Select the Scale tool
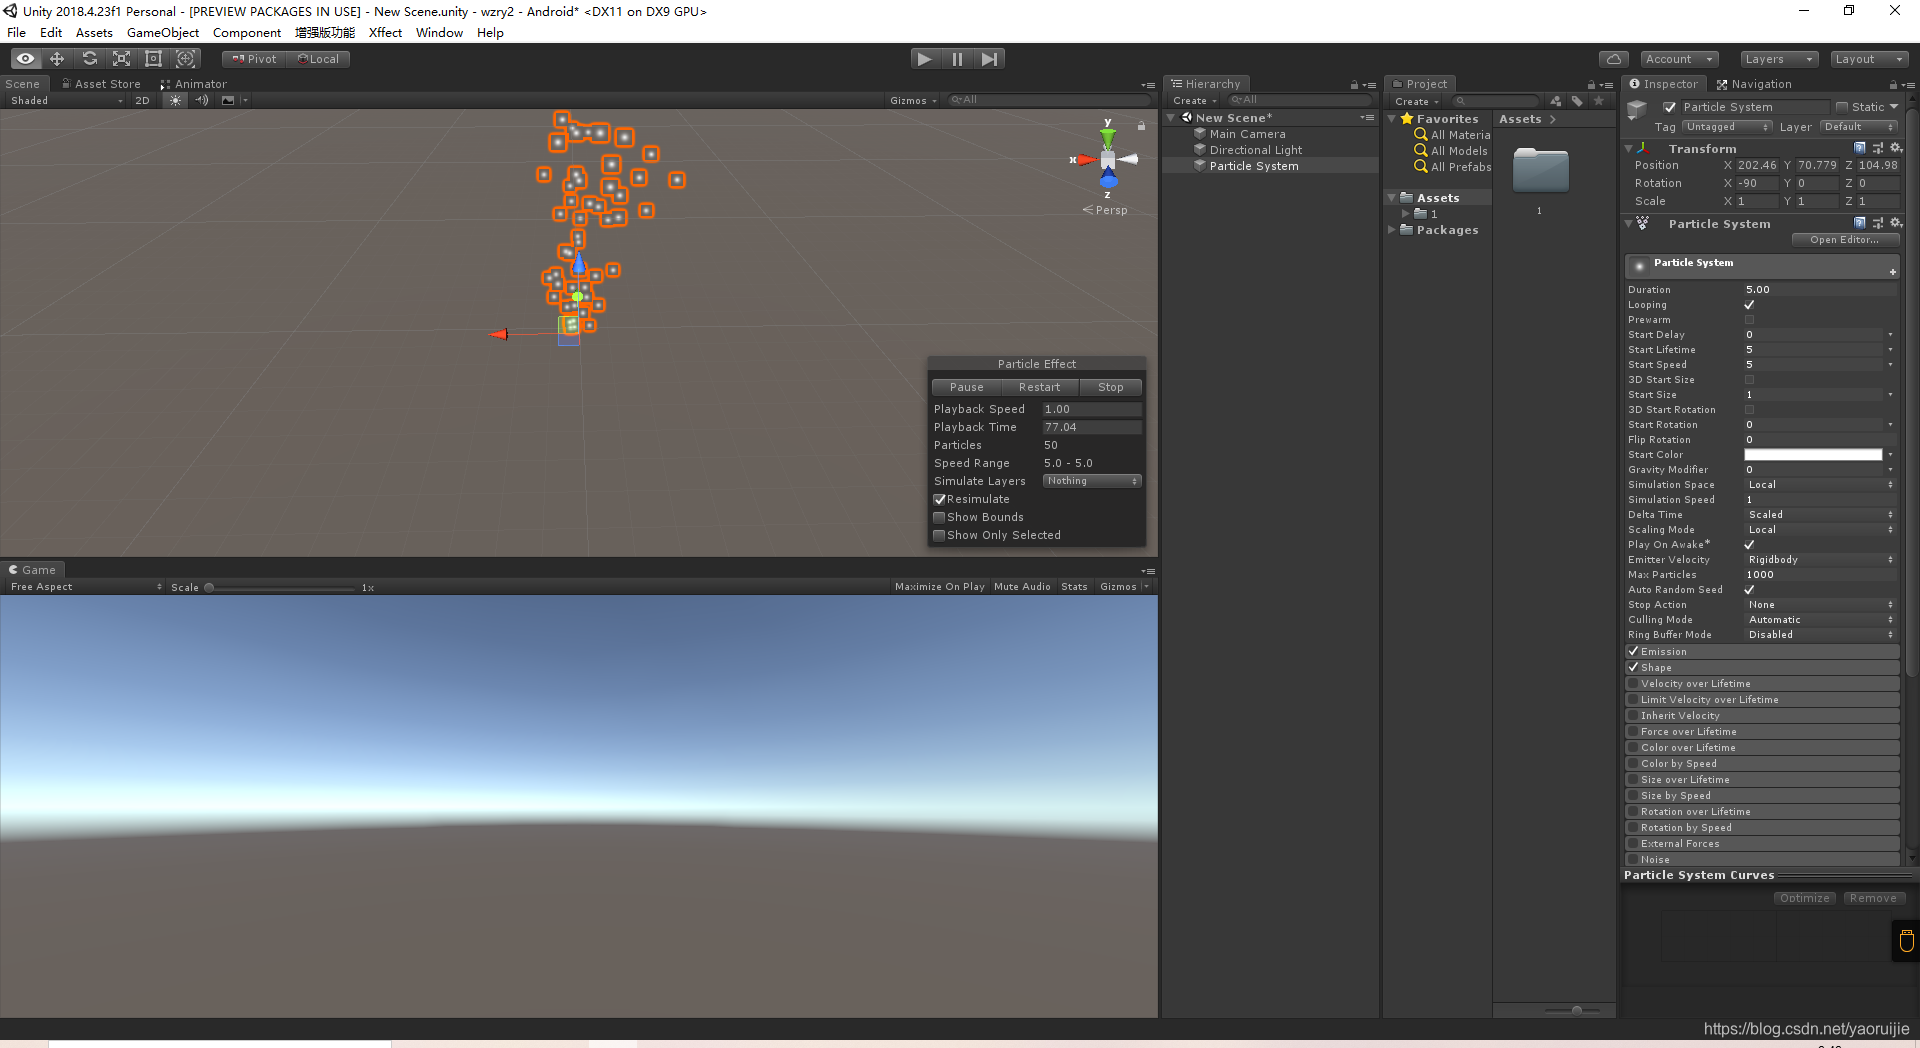 [x=122, y=59]
